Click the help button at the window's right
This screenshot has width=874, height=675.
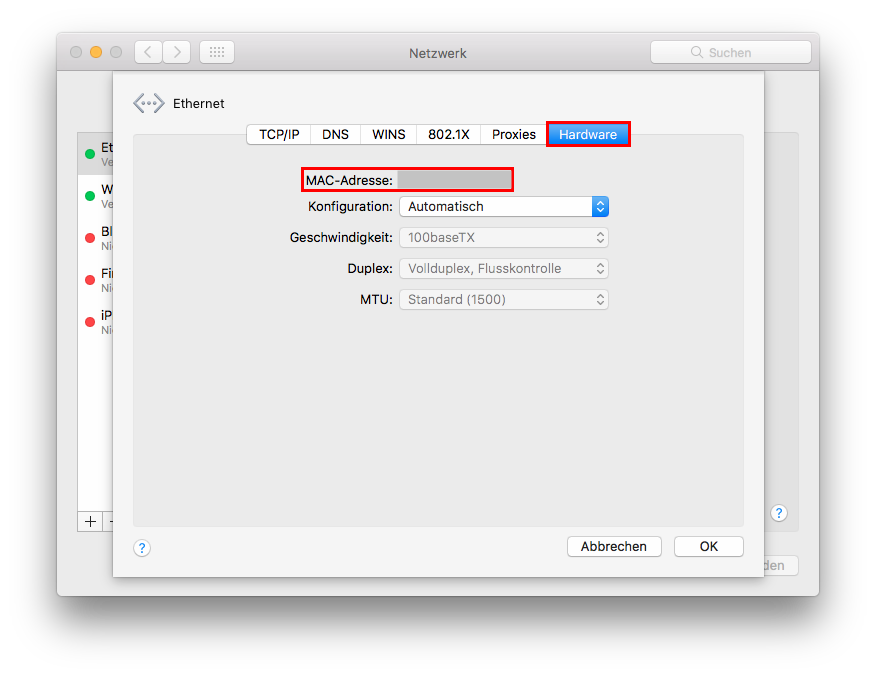[x=779, y=513]
